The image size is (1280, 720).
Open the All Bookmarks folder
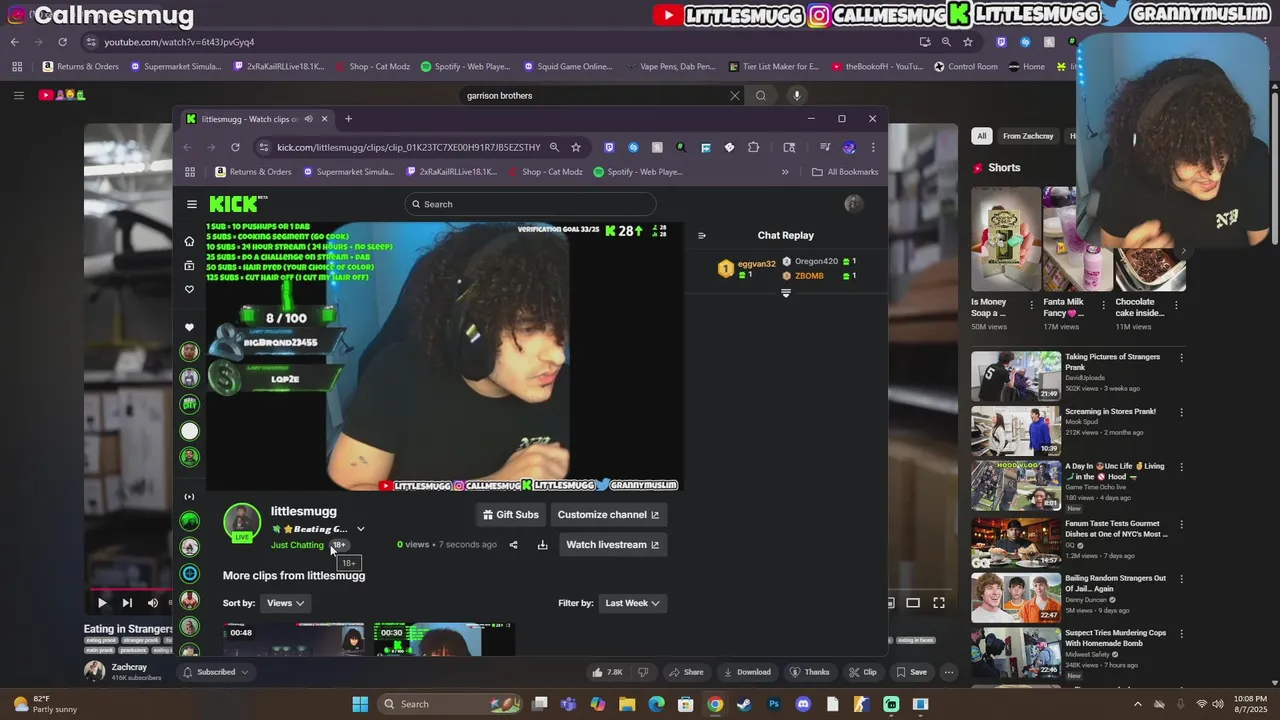(x=845, y=172)
